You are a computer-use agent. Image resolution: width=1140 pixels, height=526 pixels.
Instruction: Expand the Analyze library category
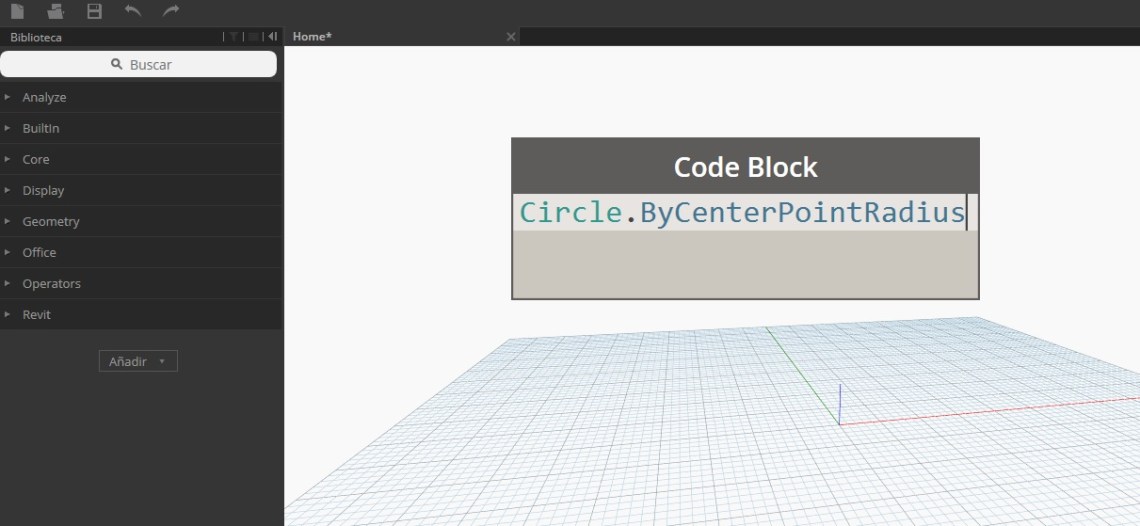coord(44,98)
